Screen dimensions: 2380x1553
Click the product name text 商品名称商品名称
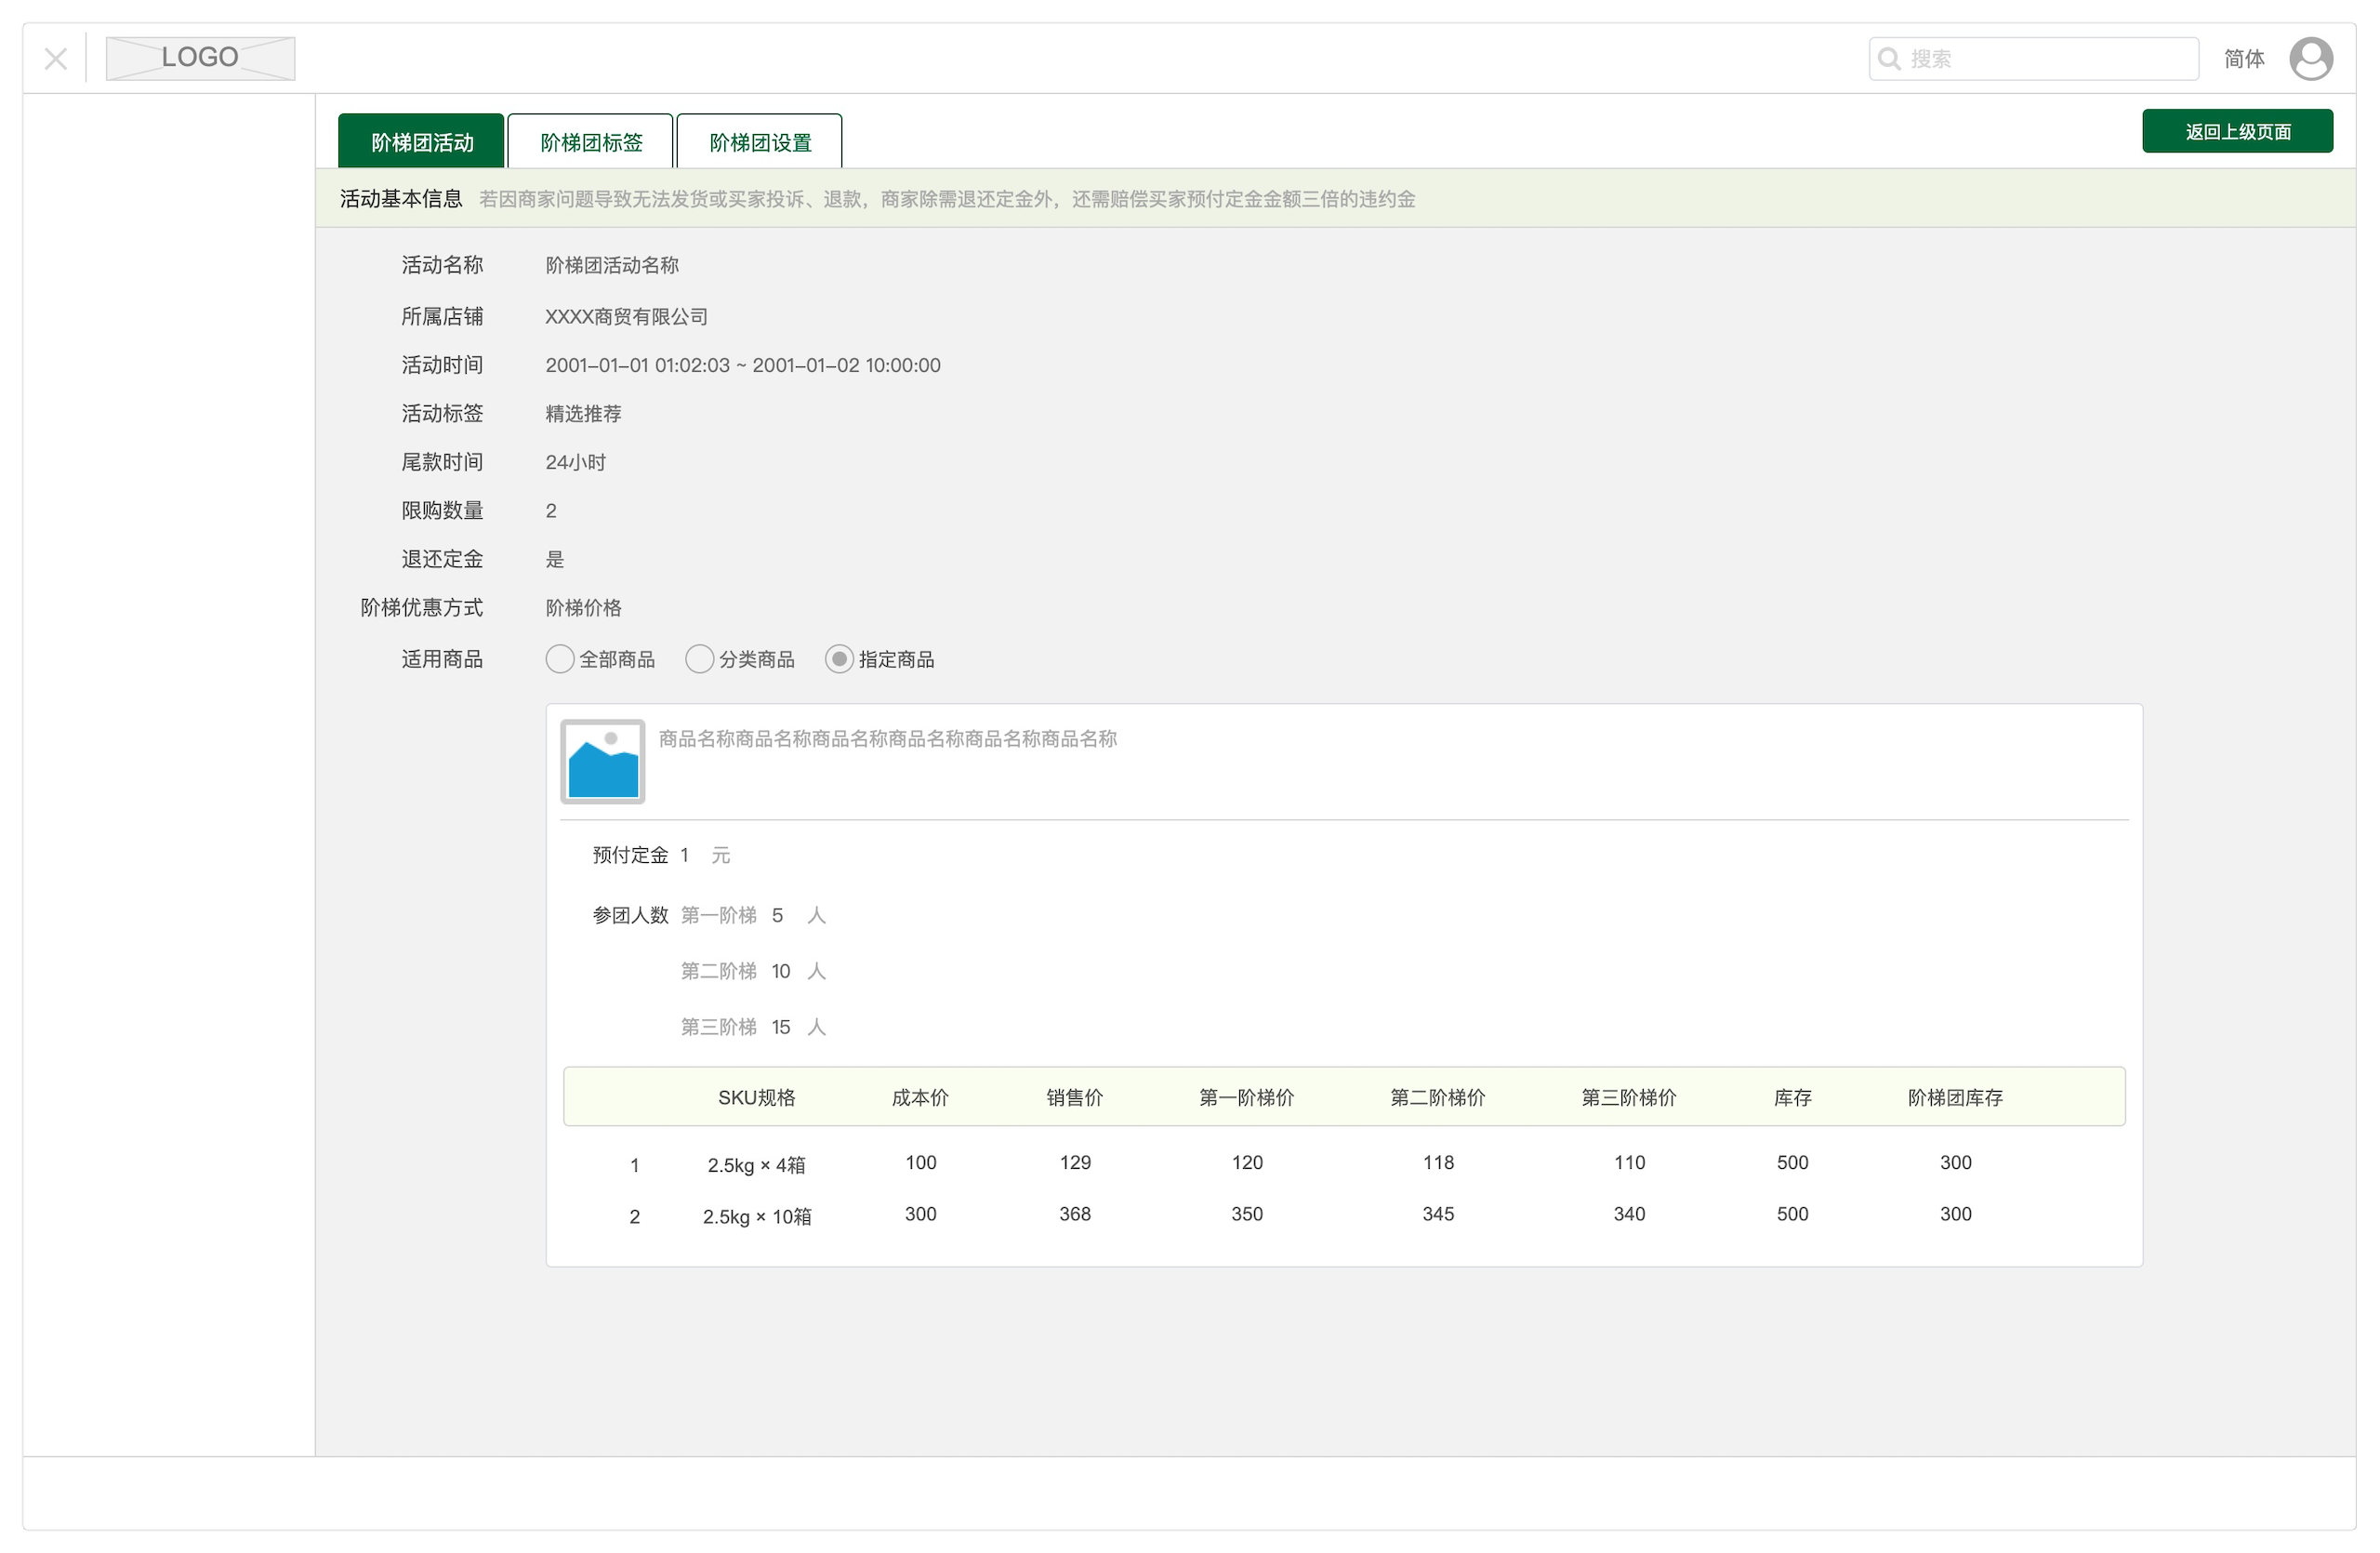pos(887,739)
